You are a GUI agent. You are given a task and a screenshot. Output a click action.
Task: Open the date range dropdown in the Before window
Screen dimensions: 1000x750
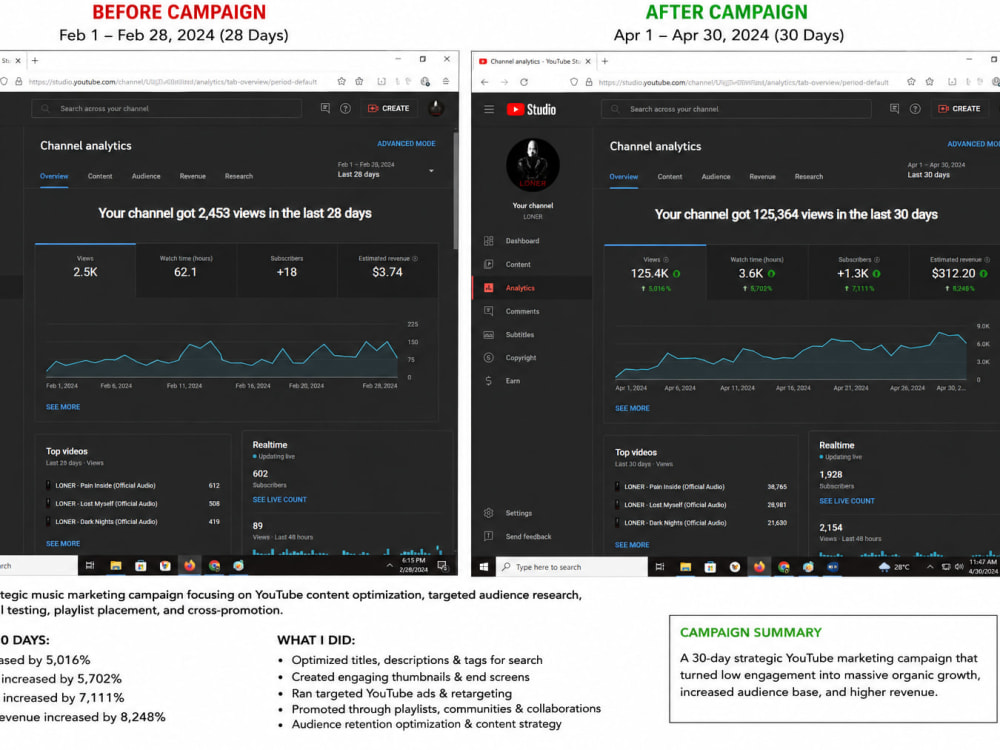(x=386, y=170)
